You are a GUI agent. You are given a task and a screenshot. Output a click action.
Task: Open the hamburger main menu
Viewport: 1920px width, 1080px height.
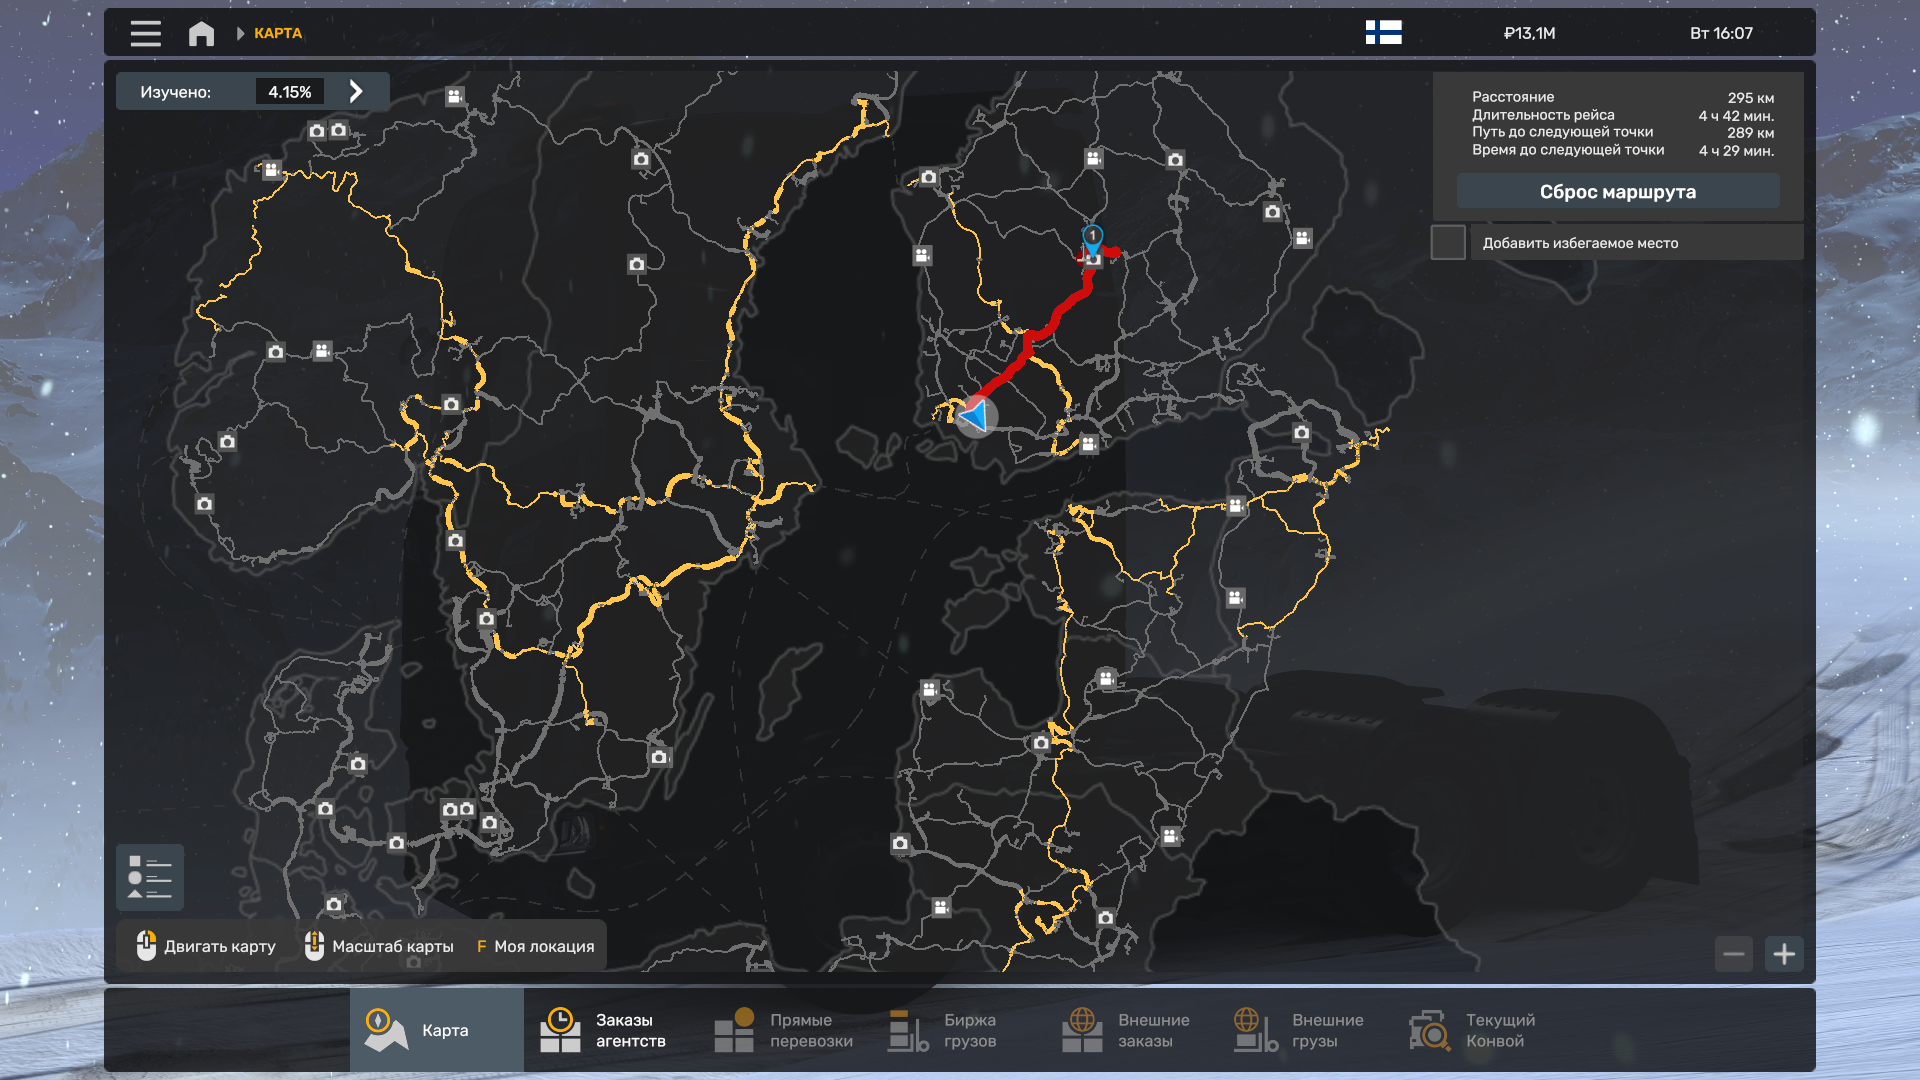pyautogui.click(x=145, y=33)
